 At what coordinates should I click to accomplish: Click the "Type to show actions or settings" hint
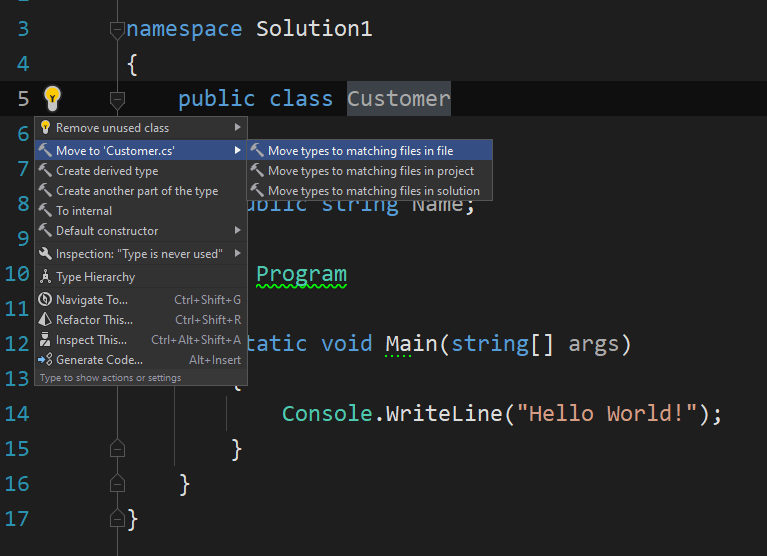point(111,378)
